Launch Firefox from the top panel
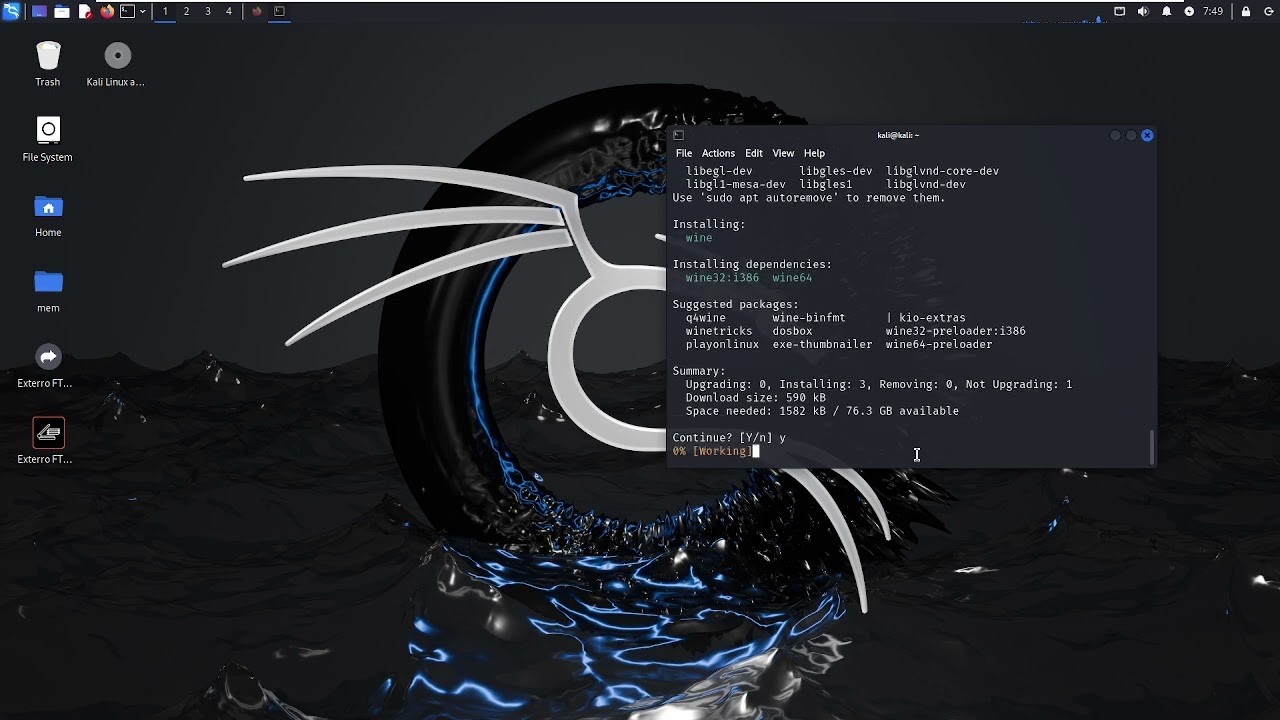Screen dimensions: 1280x720 [x=107, y=11]
